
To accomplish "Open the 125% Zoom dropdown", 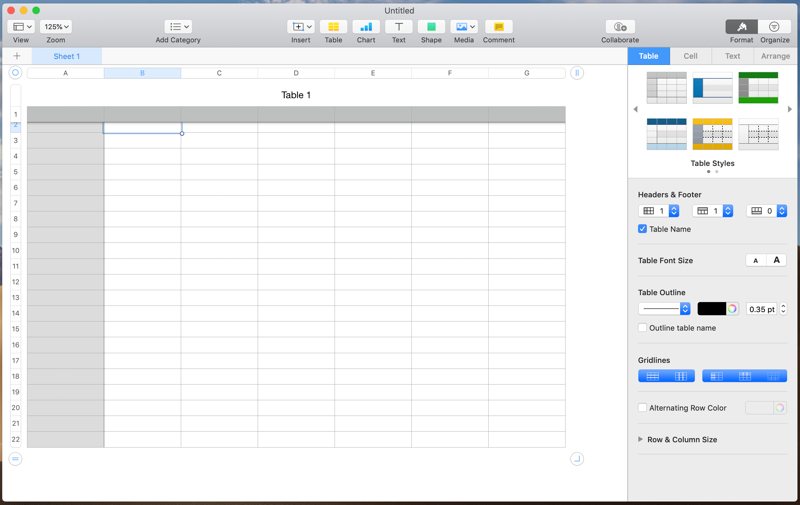I will 56,27.
